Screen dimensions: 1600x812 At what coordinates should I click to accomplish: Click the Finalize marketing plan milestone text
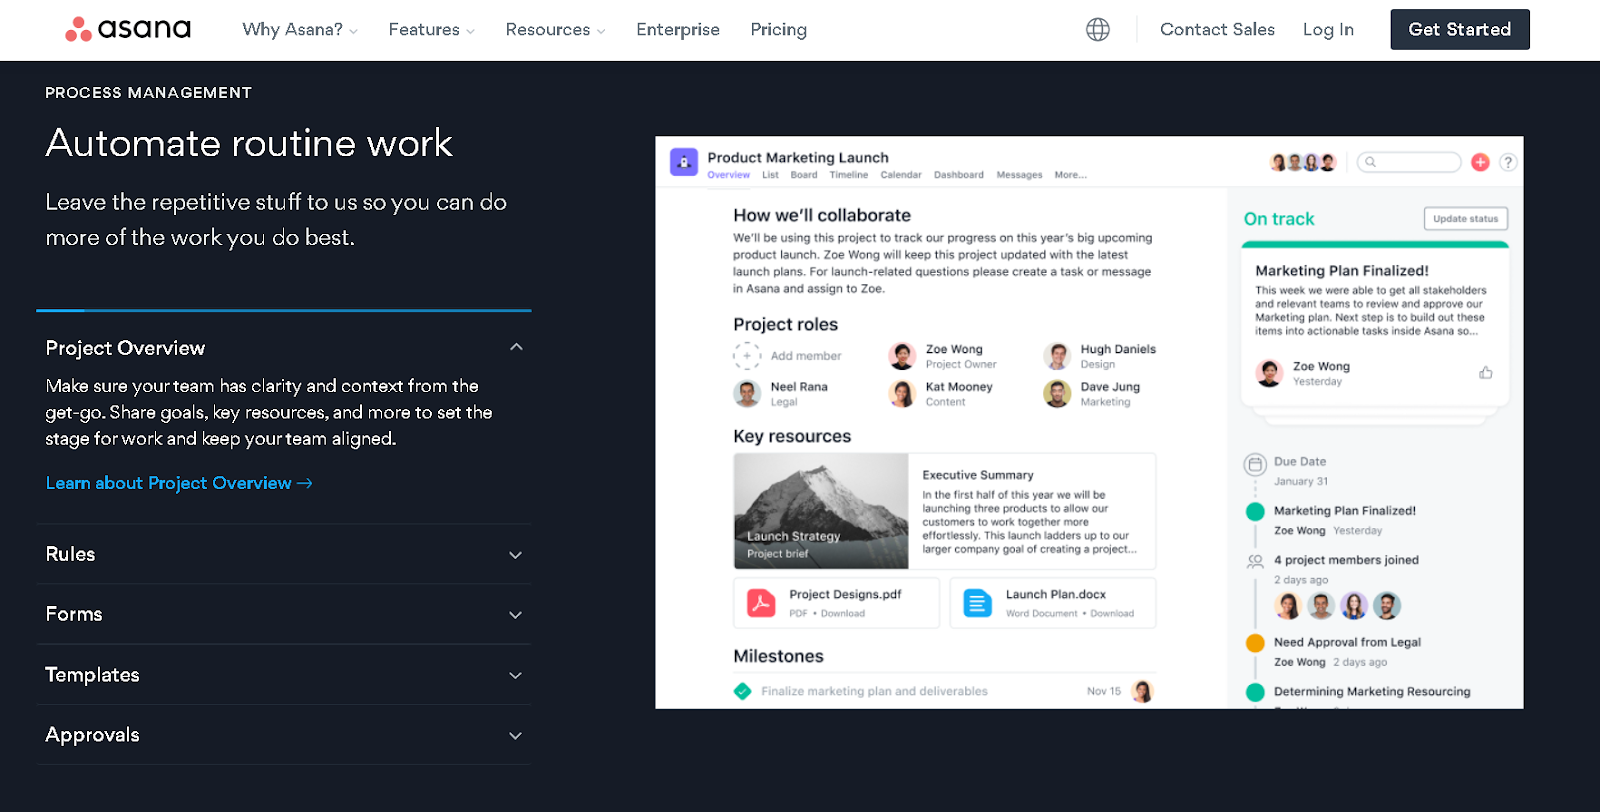[874, 691]
